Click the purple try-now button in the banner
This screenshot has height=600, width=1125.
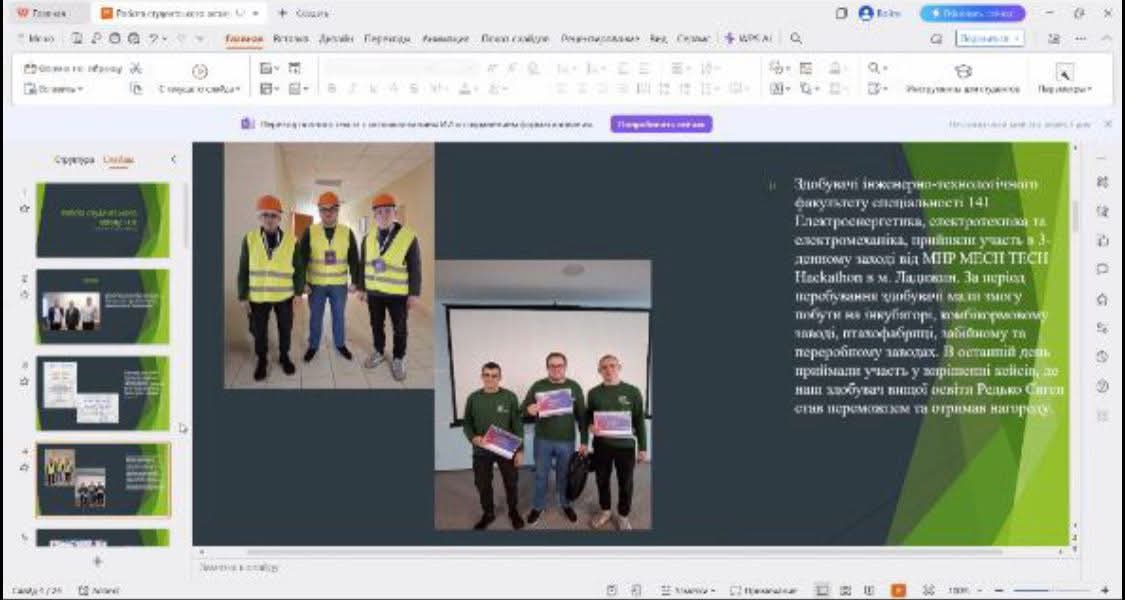(x=661, y=124)
